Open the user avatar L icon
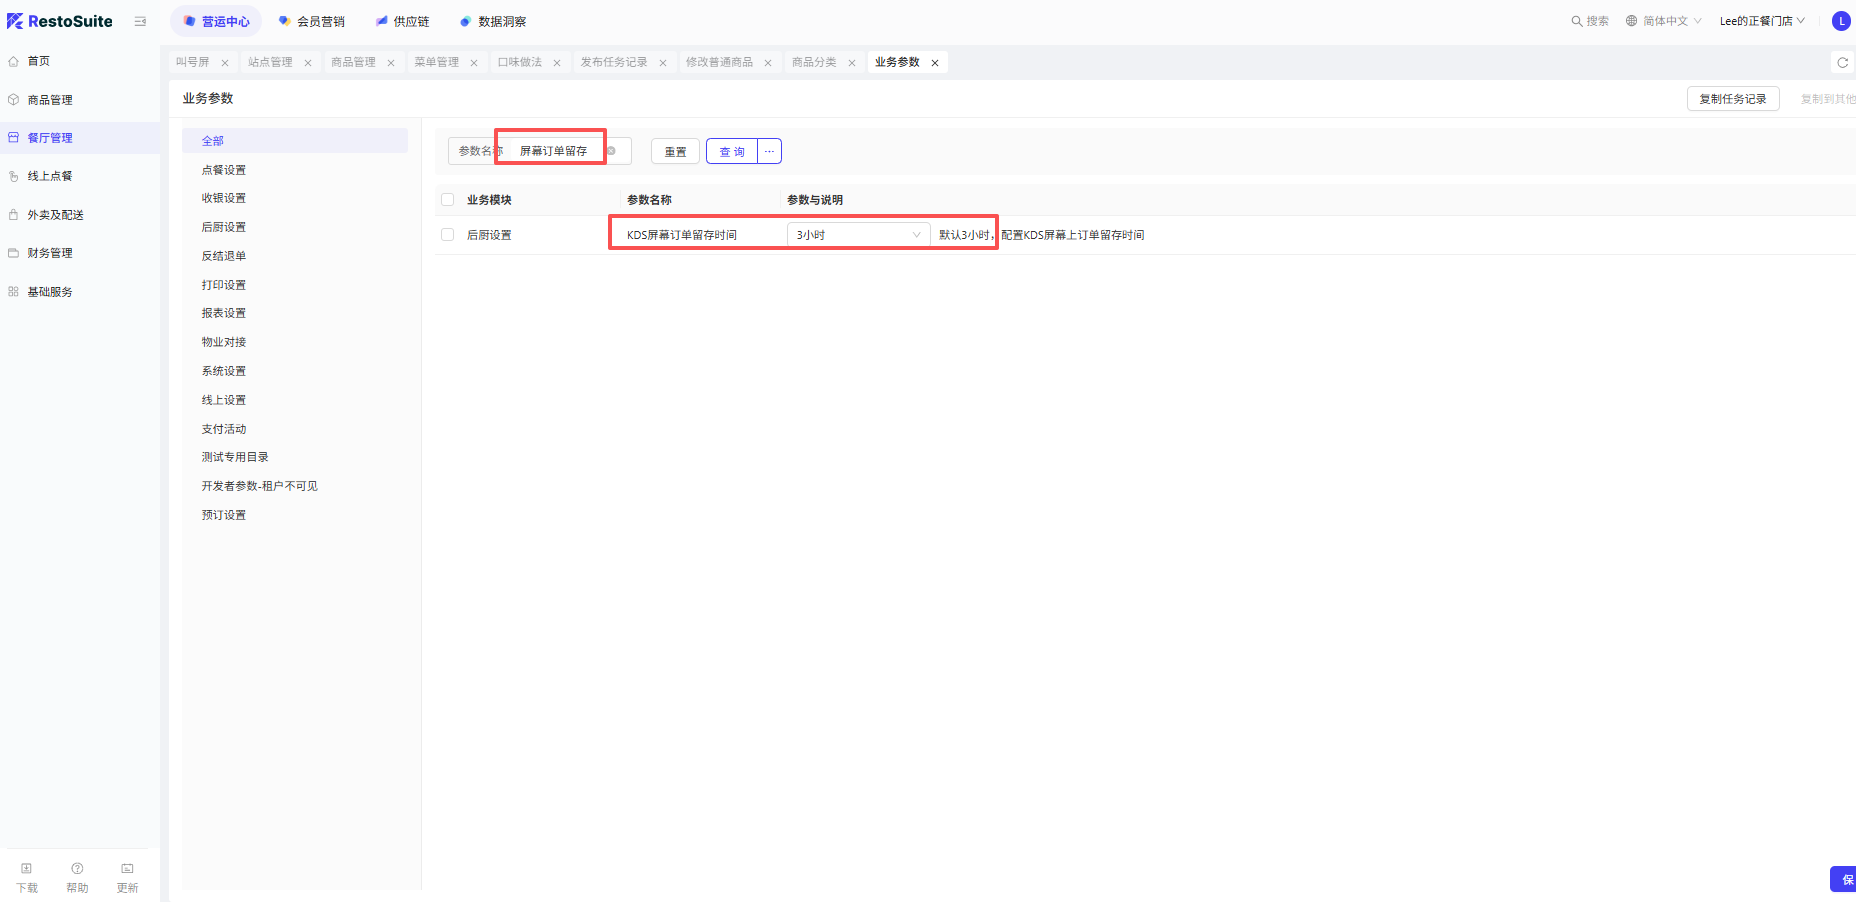Screen dimensions: 1856x902 1840,21
